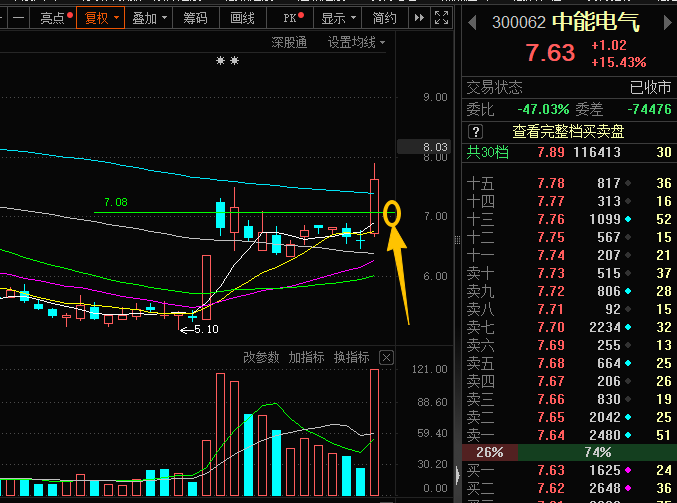The height and width of the screenshot is (503, 677).
Task: Click the double star markers above chart
Action: 228,60
